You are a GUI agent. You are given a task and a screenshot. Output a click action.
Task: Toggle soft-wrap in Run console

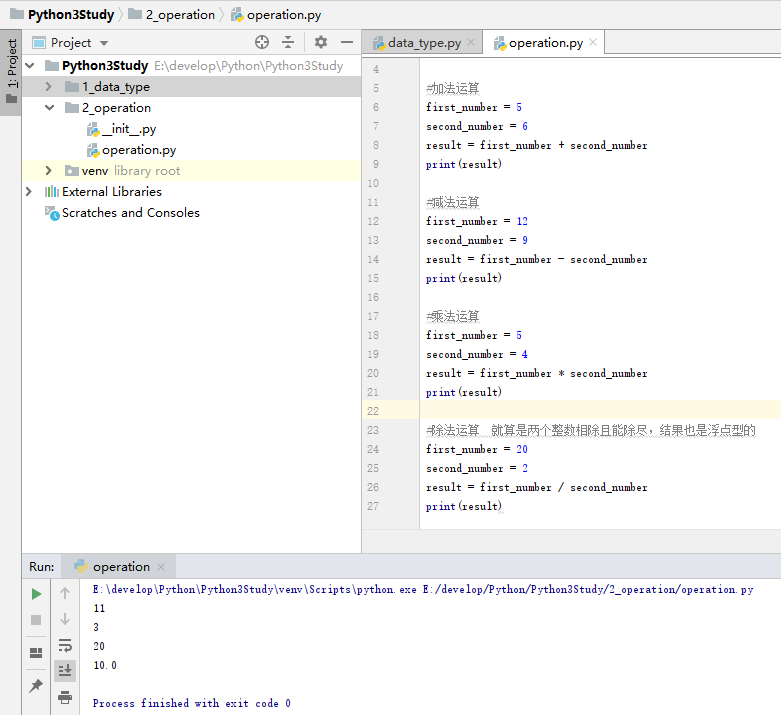click(x=65, y=645)
